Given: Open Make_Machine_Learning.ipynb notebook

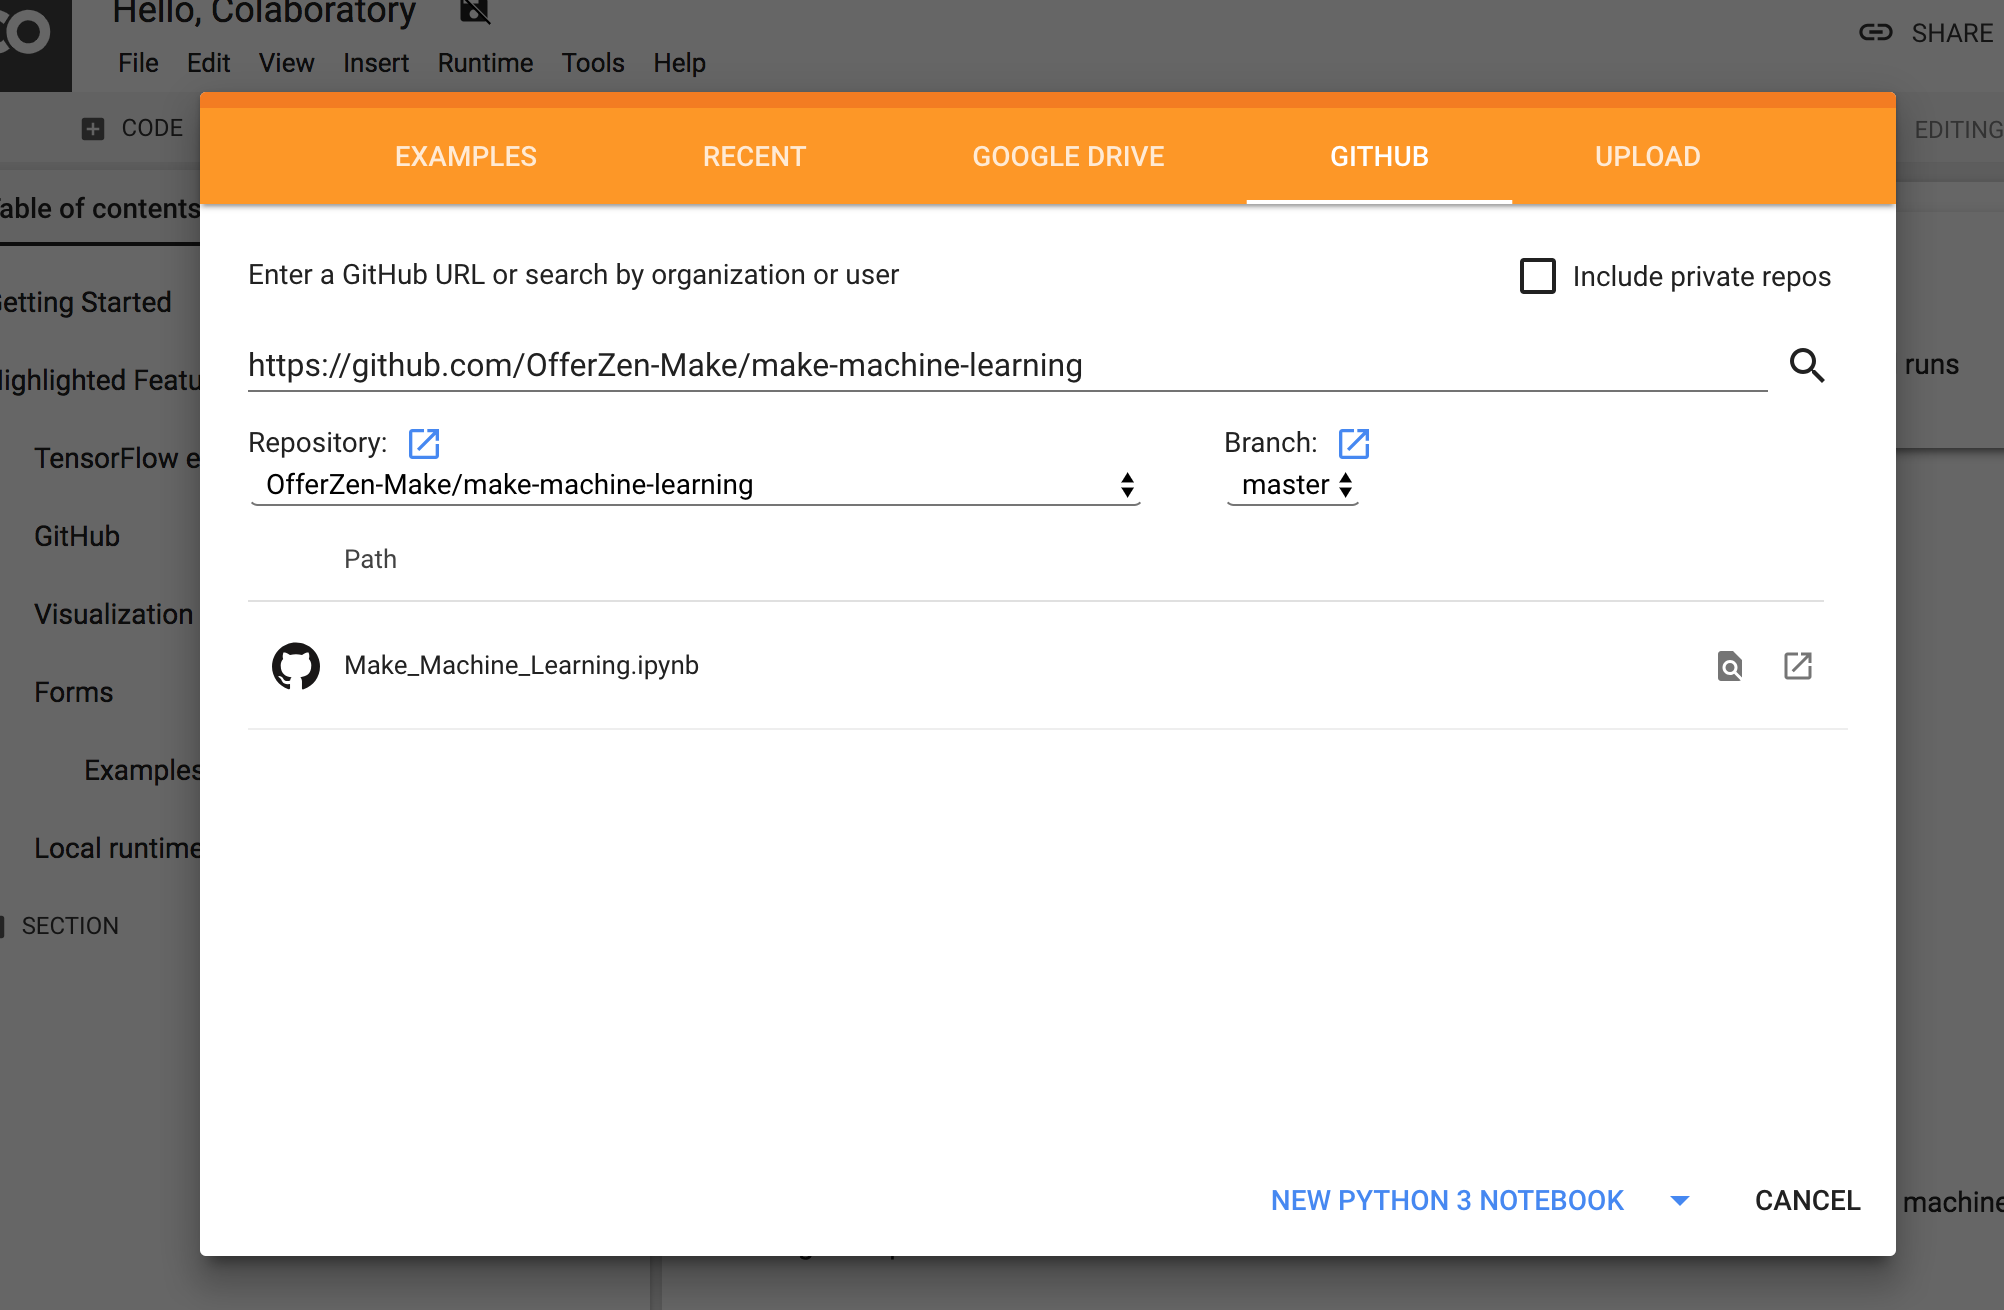Looking at the screenshot, I should (521, 666).
